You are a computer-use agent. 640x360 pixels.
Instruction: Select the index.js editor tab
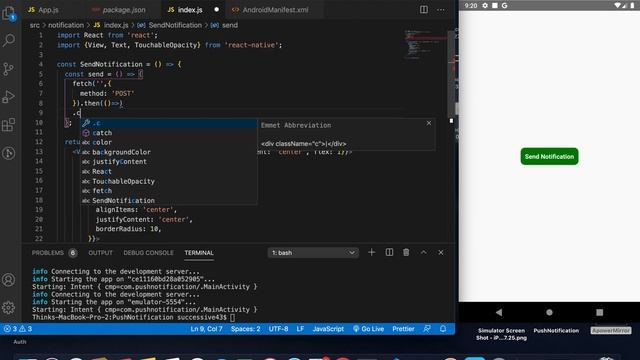pyautogui.click(x=190, y=9)
